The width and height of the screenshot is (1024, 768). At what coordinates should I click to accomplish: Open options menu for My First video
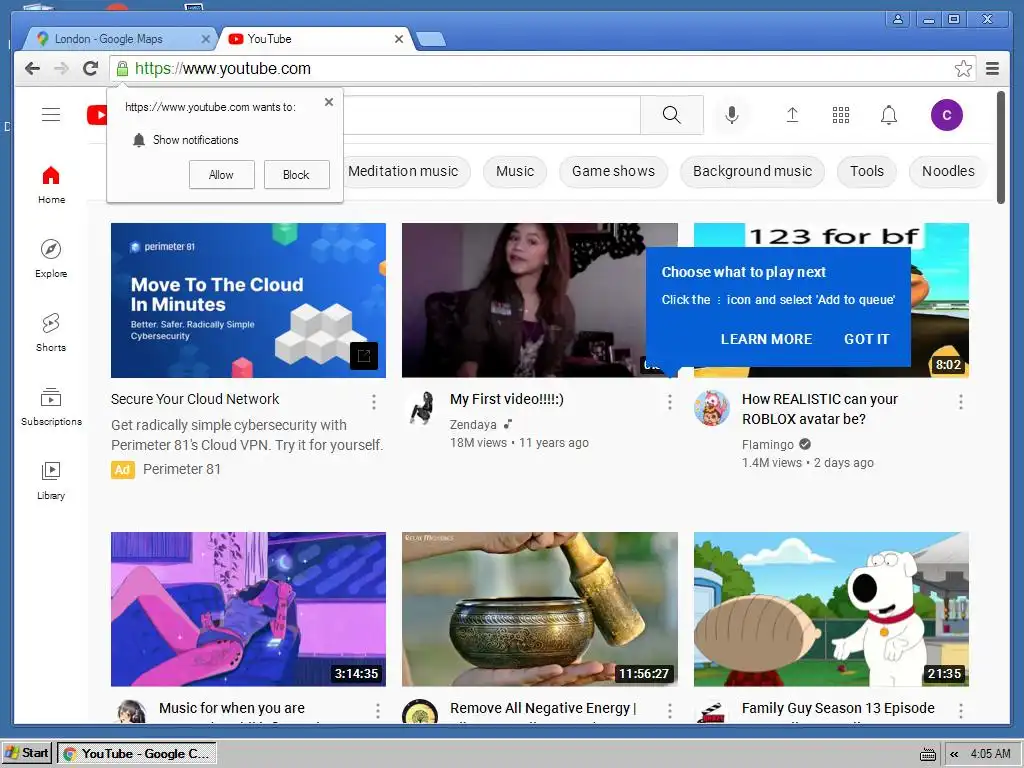pos(669,402)
